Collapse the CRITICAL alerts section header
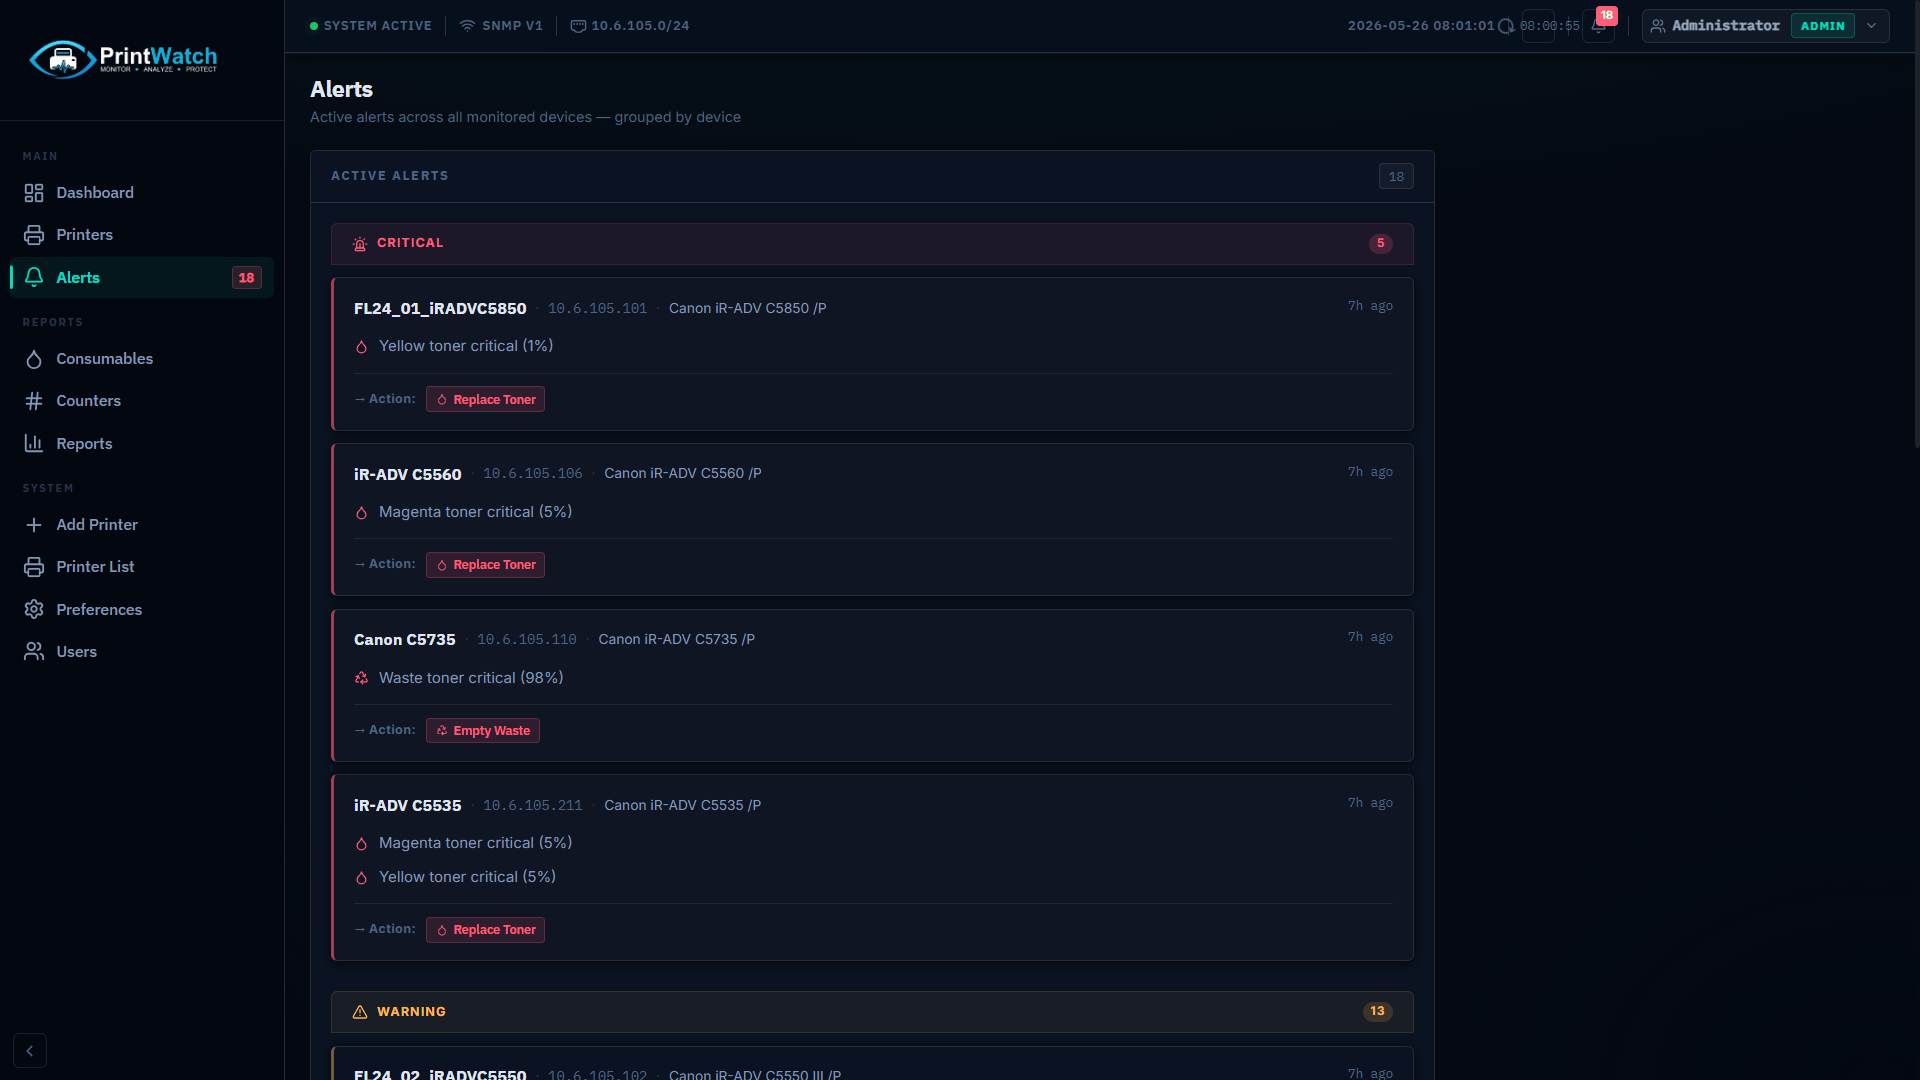 click(x=872, y=243)
